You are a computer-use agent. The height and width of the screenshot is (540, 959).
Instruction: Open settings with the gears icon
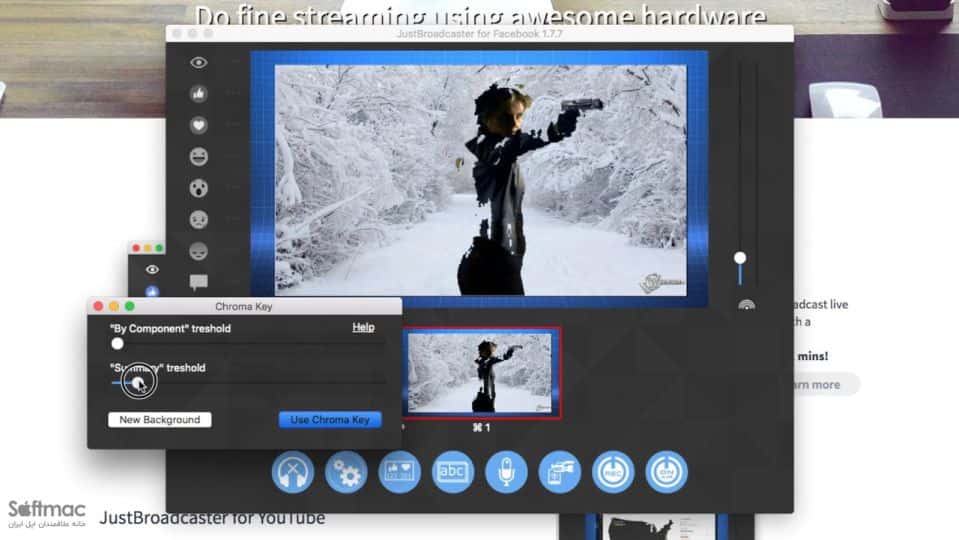(346, 472)
